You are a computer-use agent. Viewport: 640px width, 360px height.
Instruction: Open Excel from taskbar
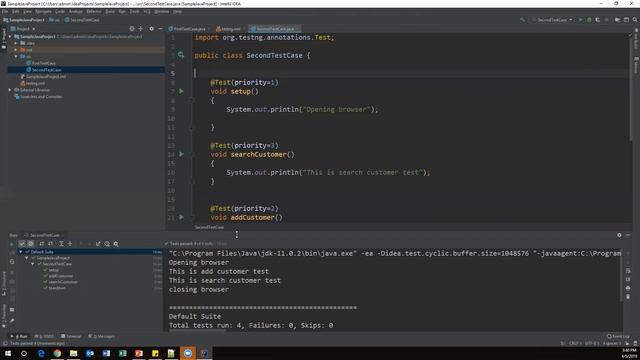pos(122,353)
